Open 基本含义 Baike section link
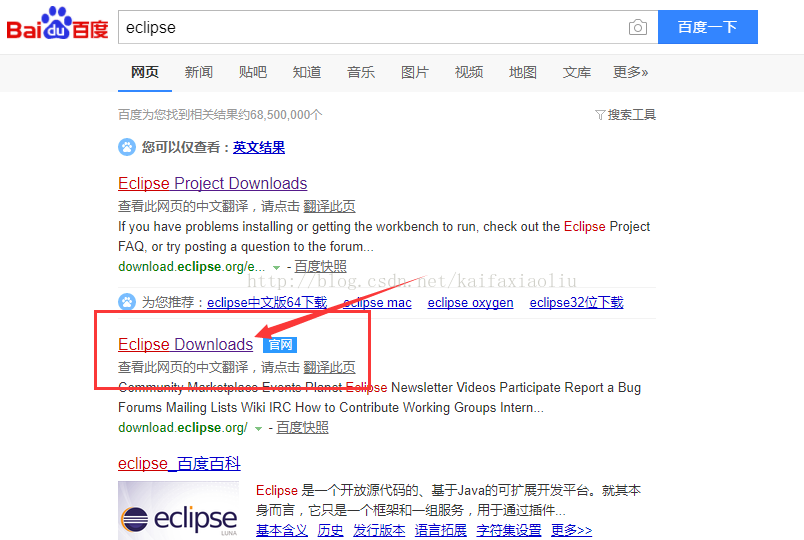Screen dimensions: 804x540 pos(282,530)
